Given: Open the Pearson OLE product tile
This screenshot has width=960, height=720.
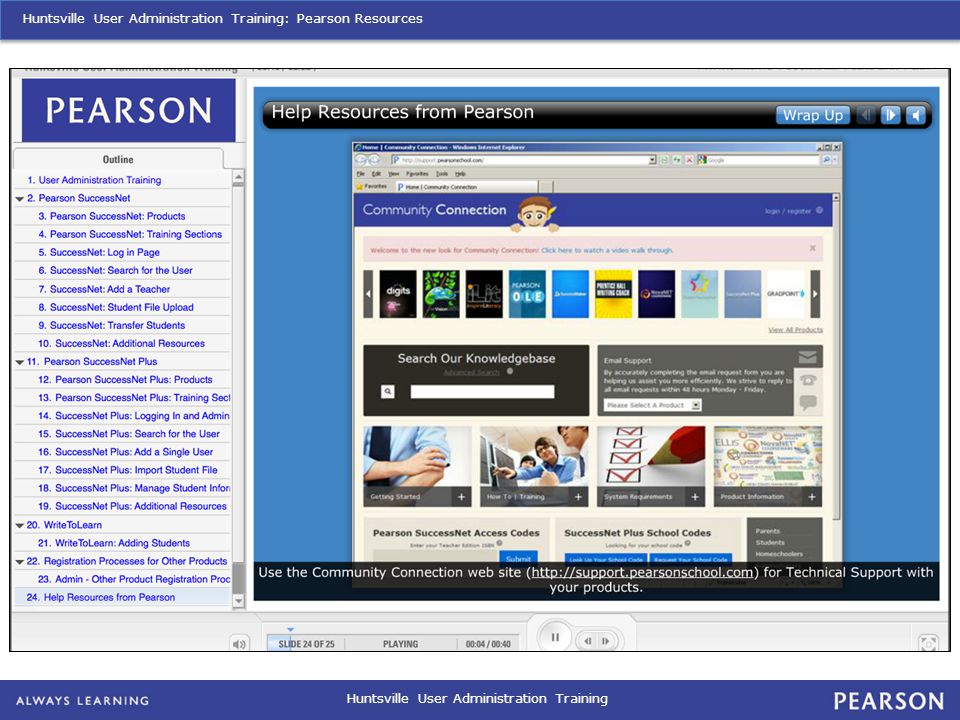Looking at the screenshot, I should pos(527,294).
